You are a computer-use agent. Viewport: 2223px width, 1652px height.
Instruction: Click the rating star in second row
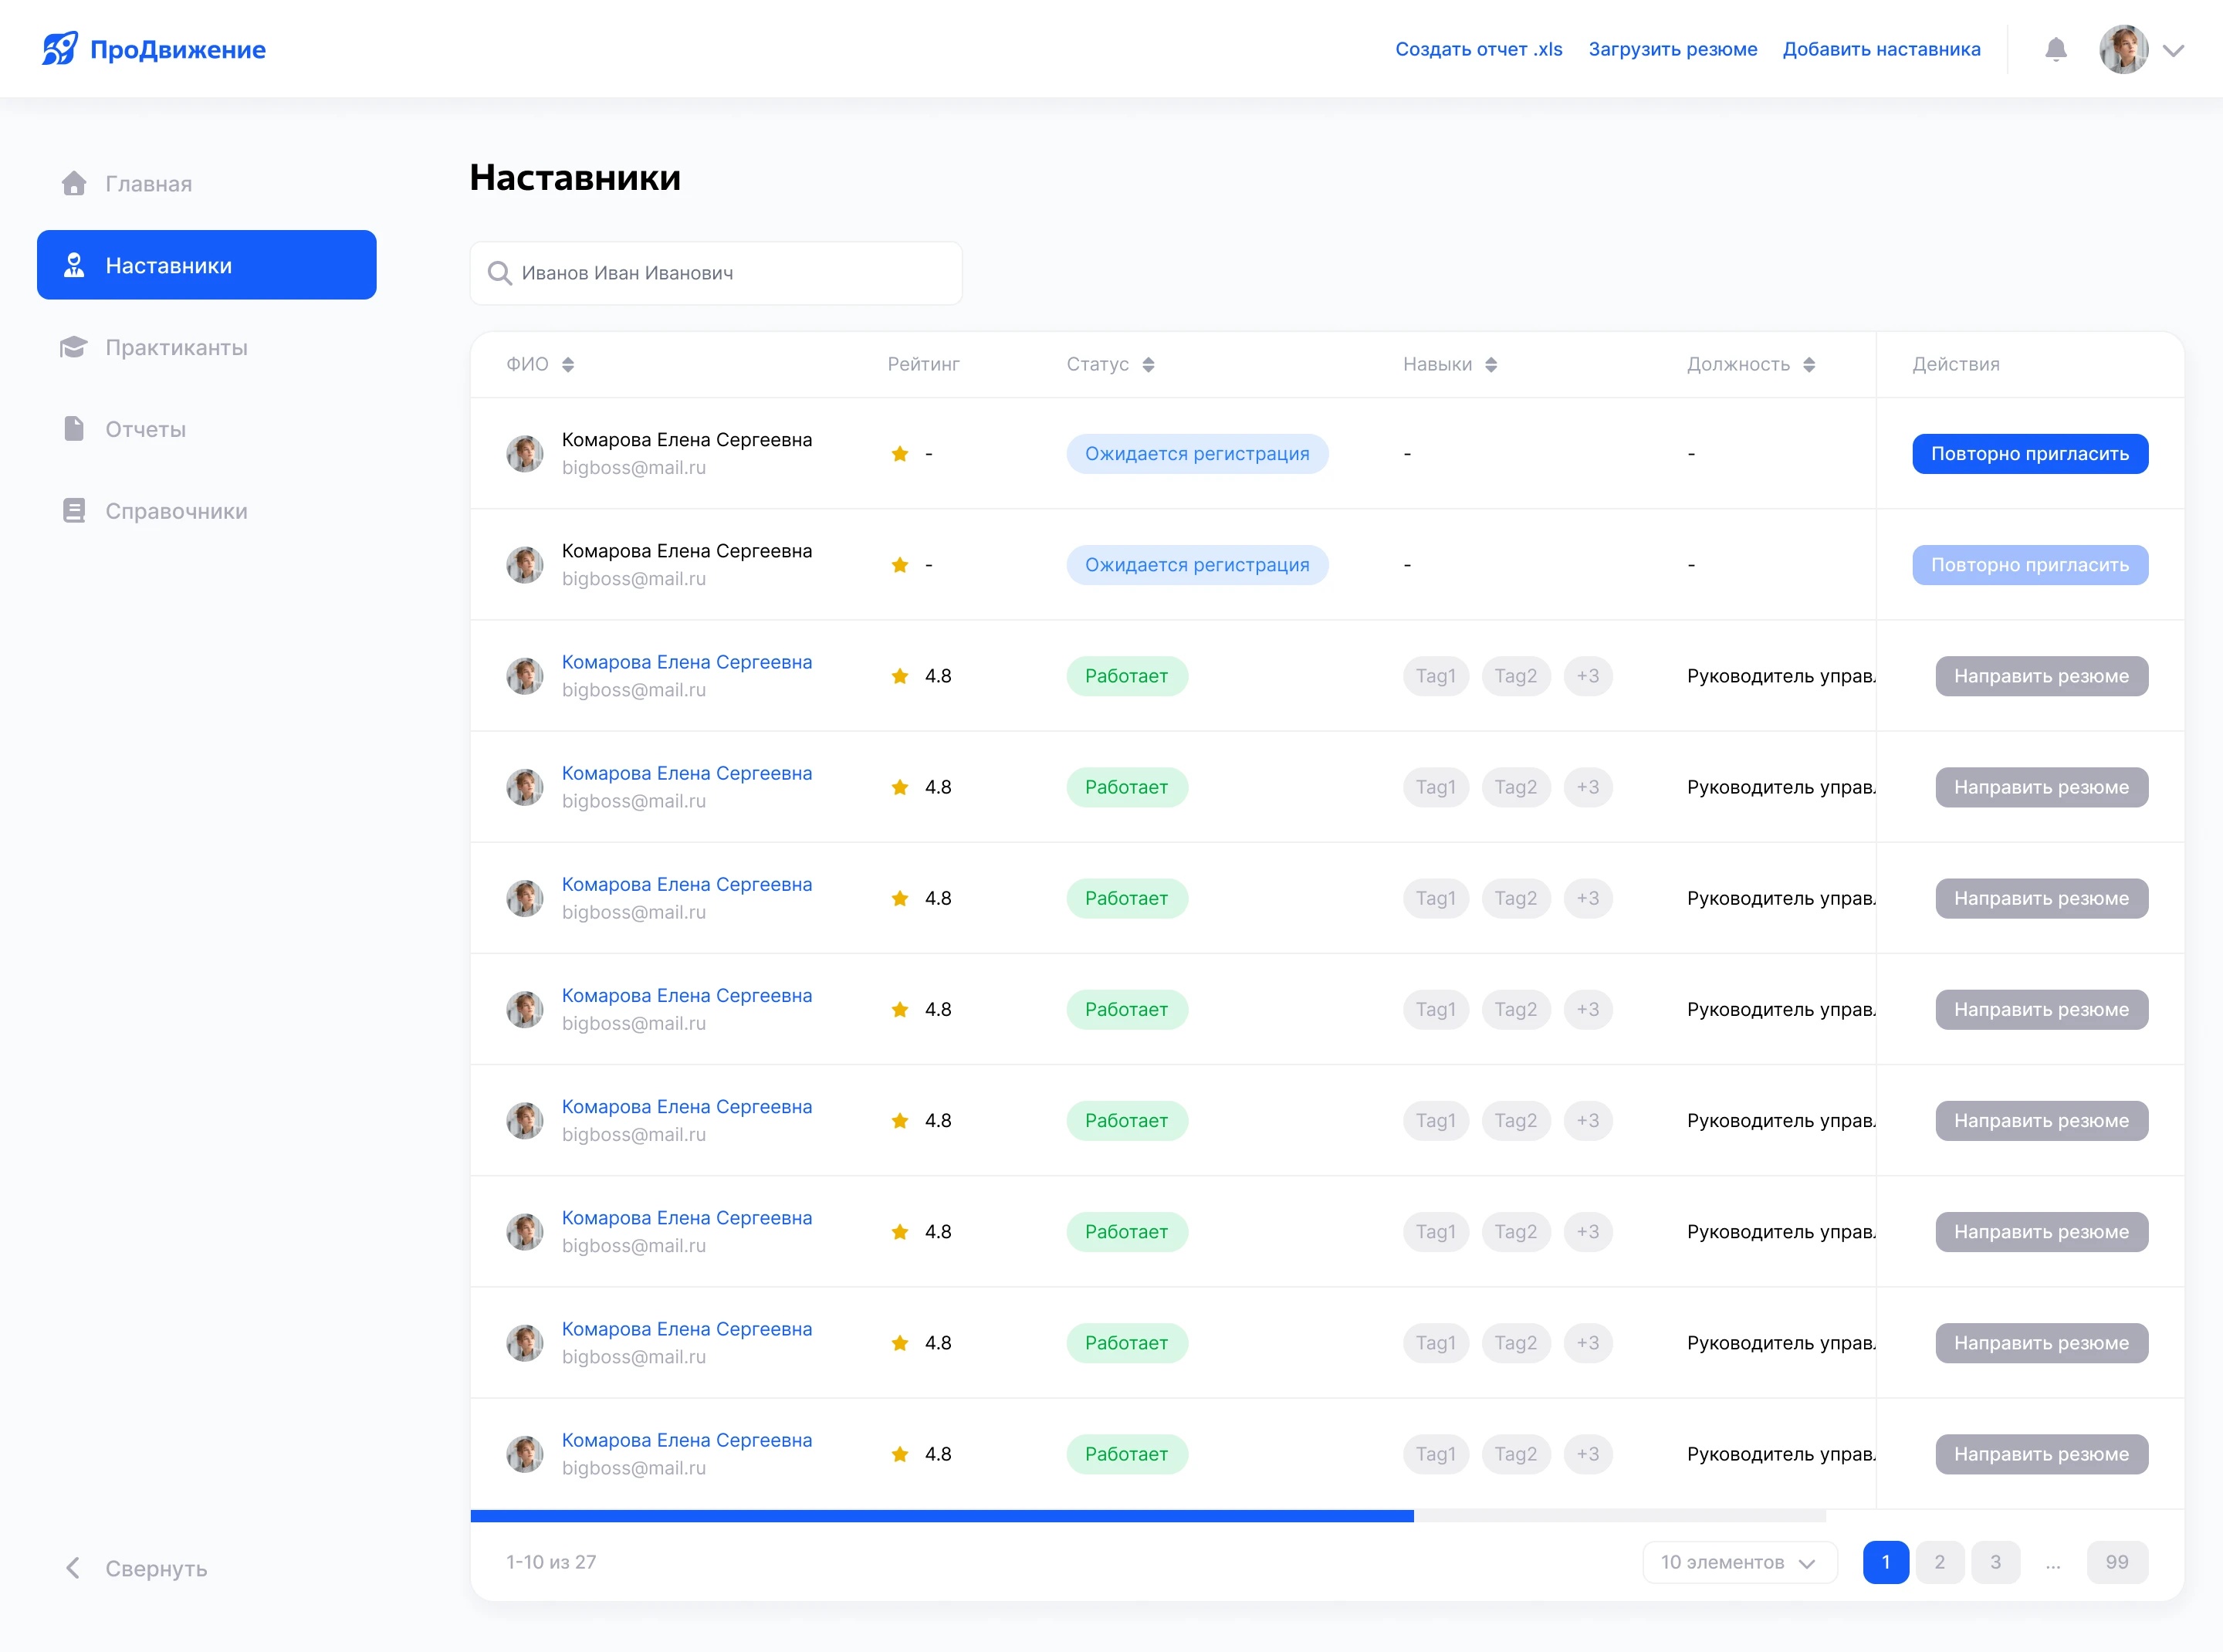[x=900, y=565]
